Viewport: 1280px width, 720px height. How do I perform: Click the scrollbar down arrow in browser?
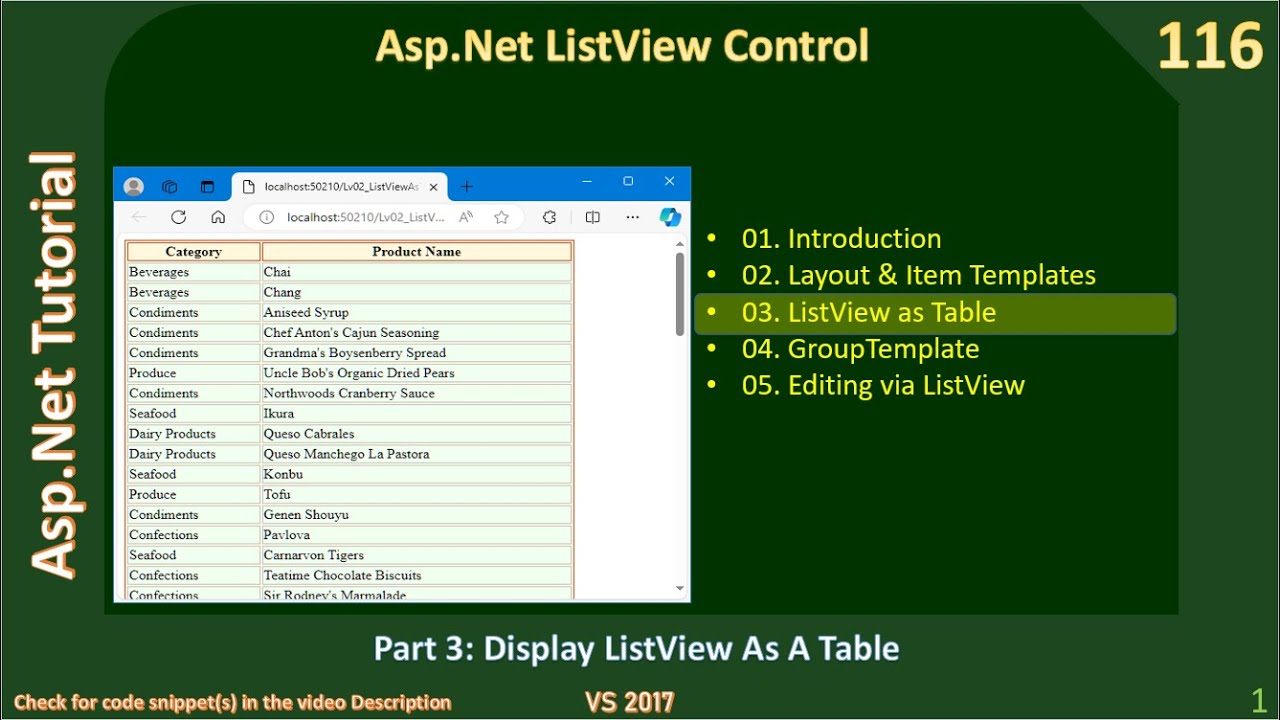click(680, 589)
